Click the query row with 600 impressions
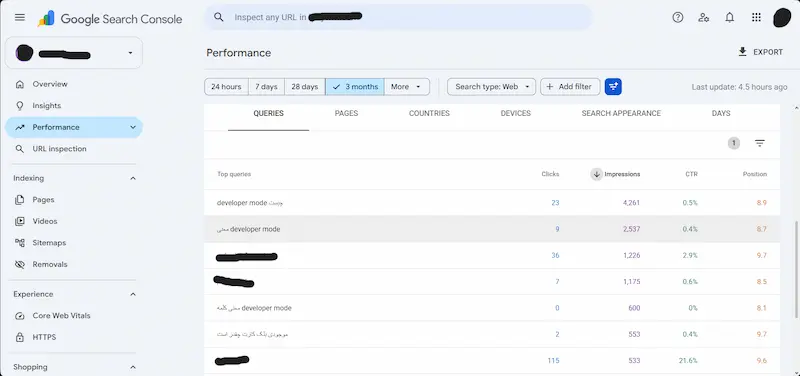The height and width of the screenshot is (376, 800). pyautogui.click(x=492, y=308)
